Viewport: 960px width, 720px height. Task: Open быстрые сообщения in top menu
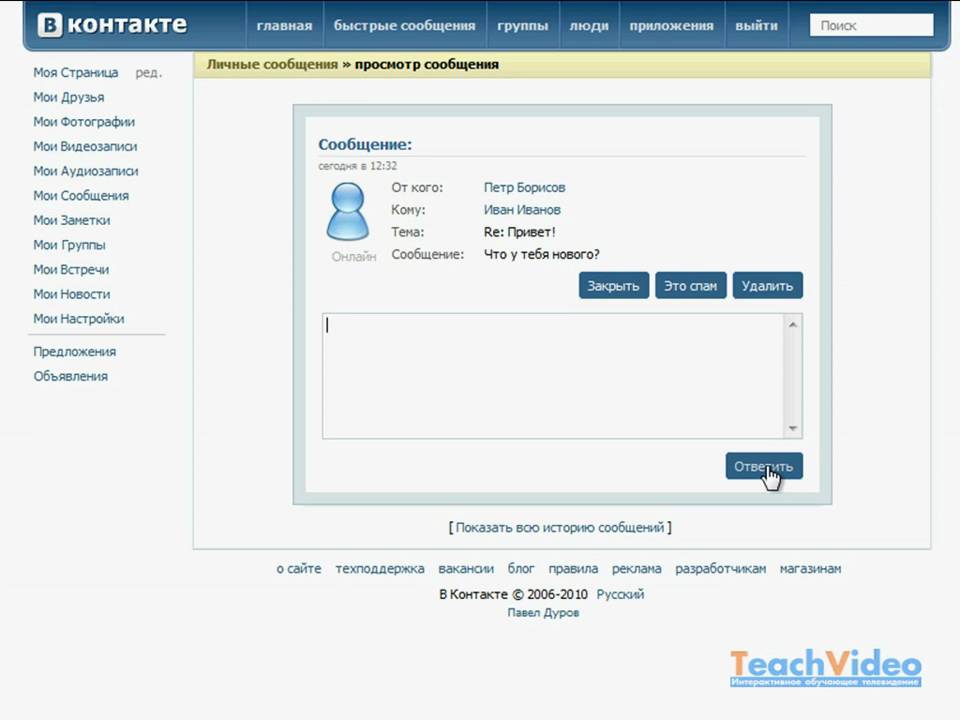pos(404,26)
